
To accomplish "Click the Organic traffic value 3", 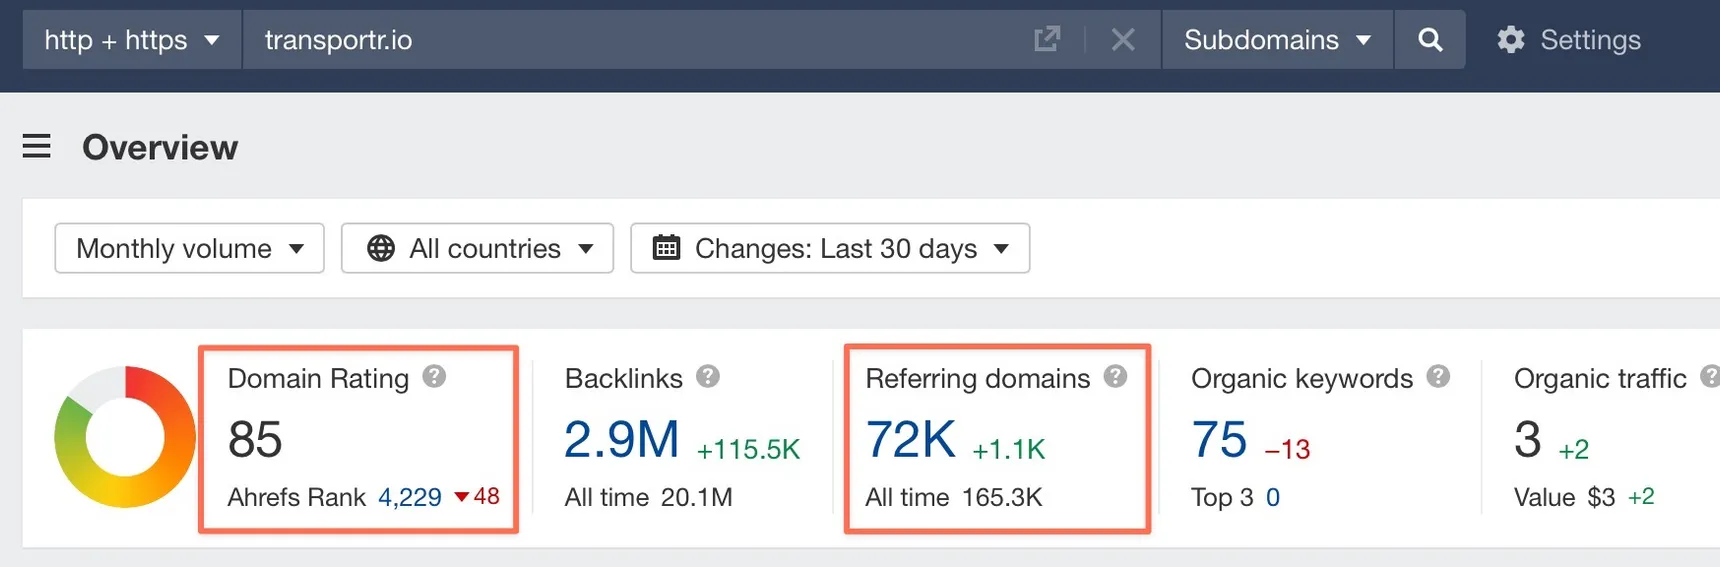I will (1528, 440).
